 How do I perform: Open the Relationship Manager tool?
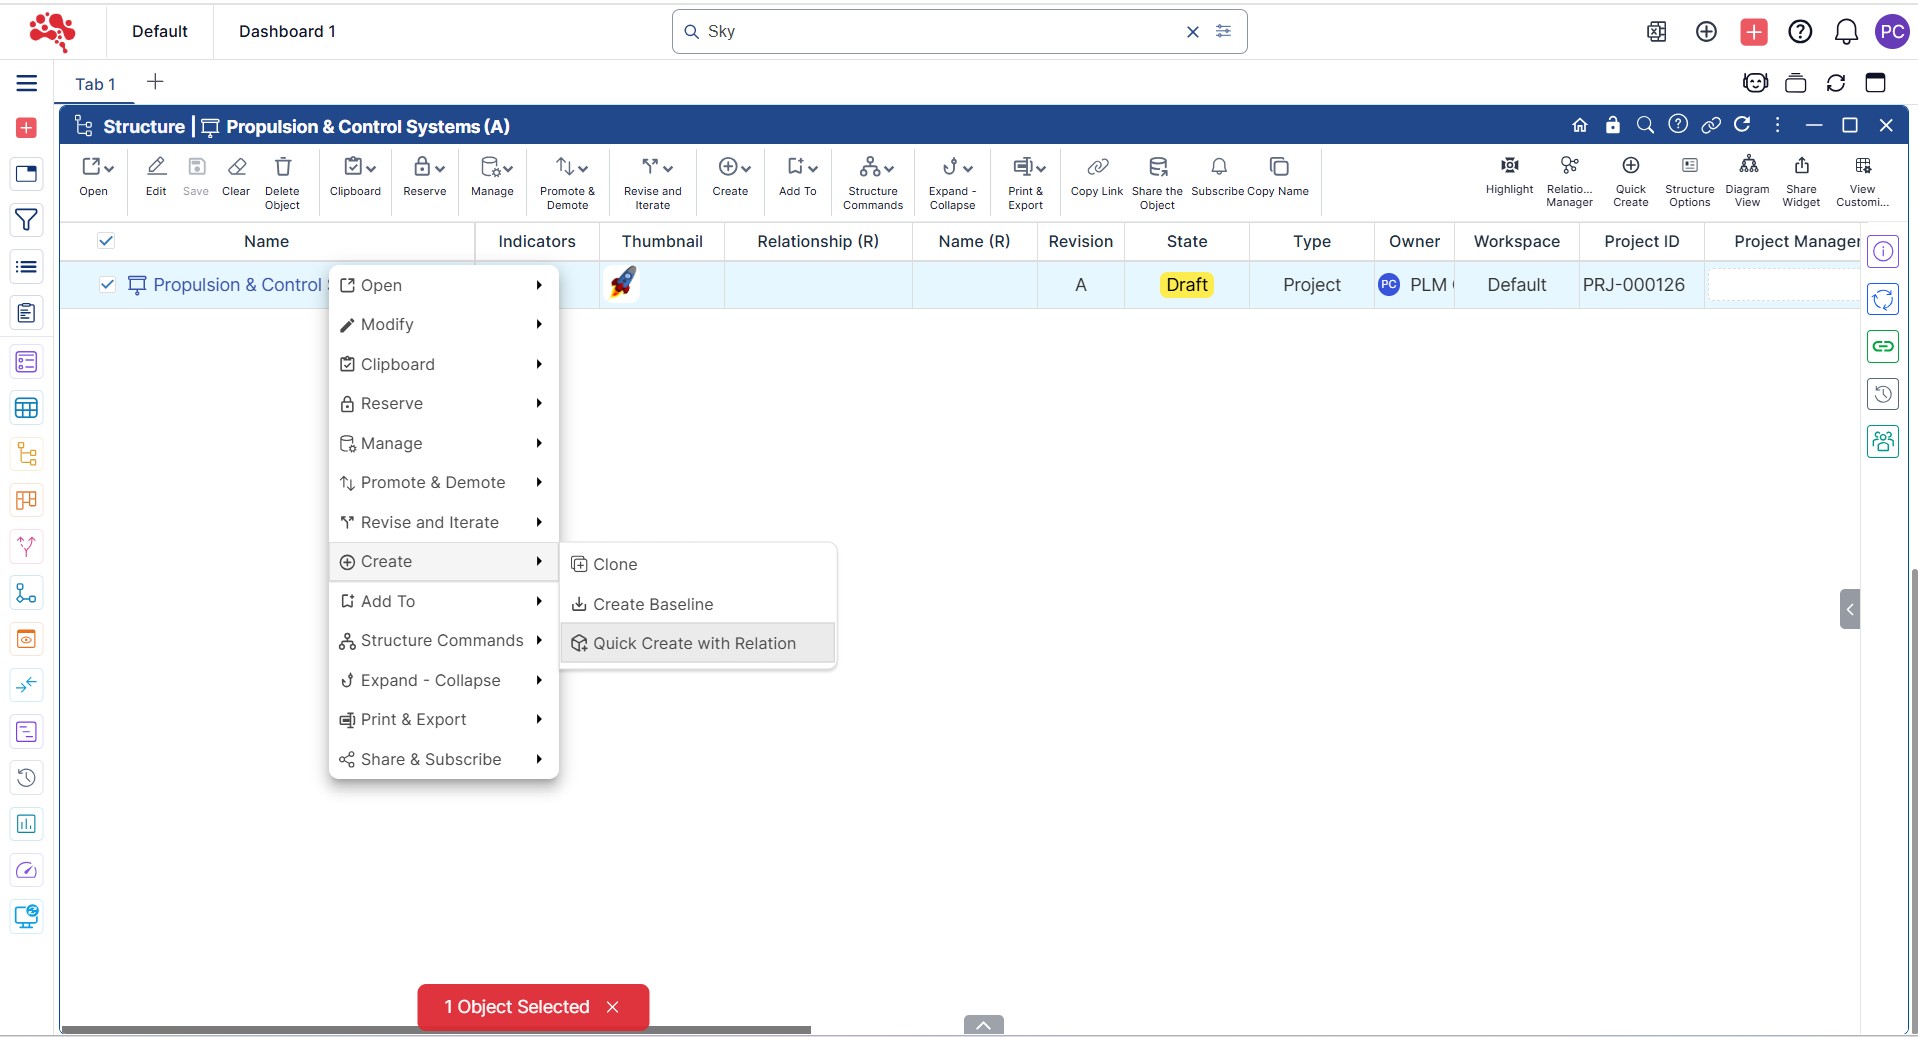tap(1569, 166)
